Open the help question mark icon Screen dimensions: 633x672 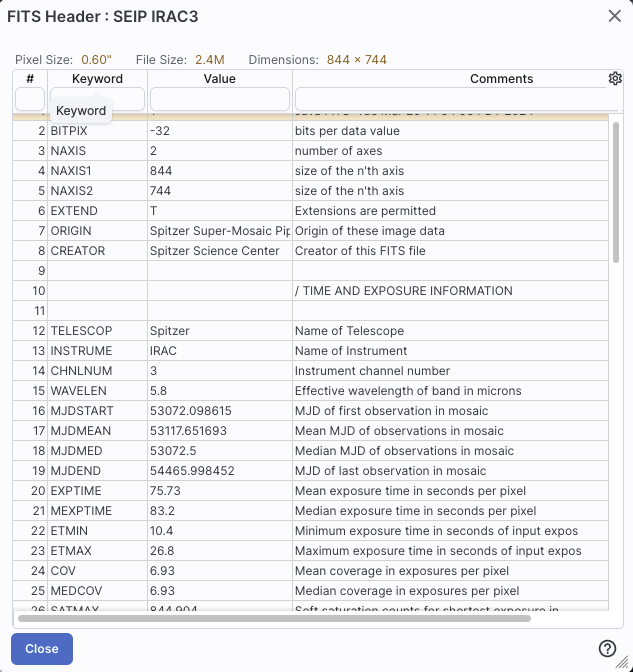607,648
